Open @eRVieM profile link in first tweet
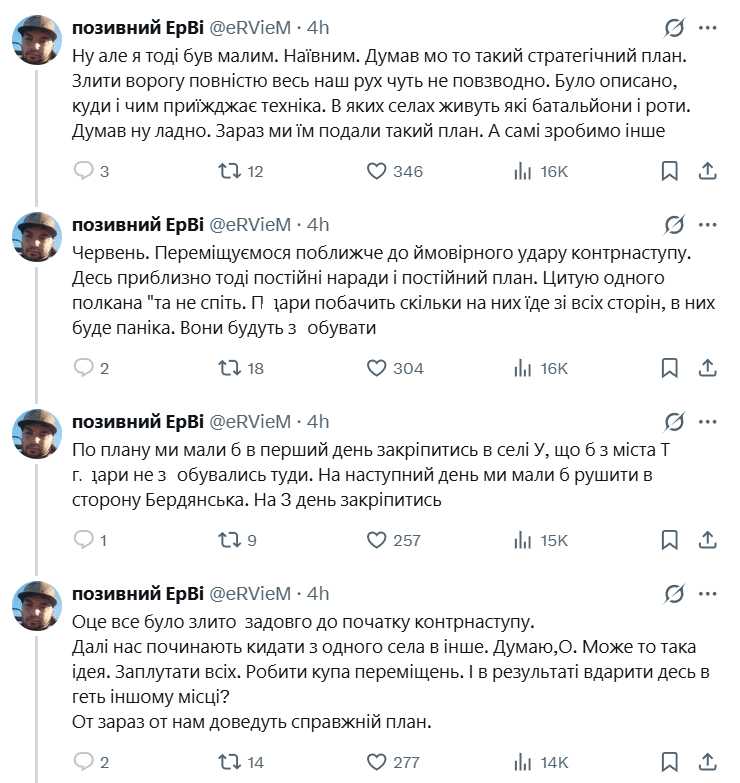The height and width of the screenshot is (783, 740). click(x=249, y=27)
